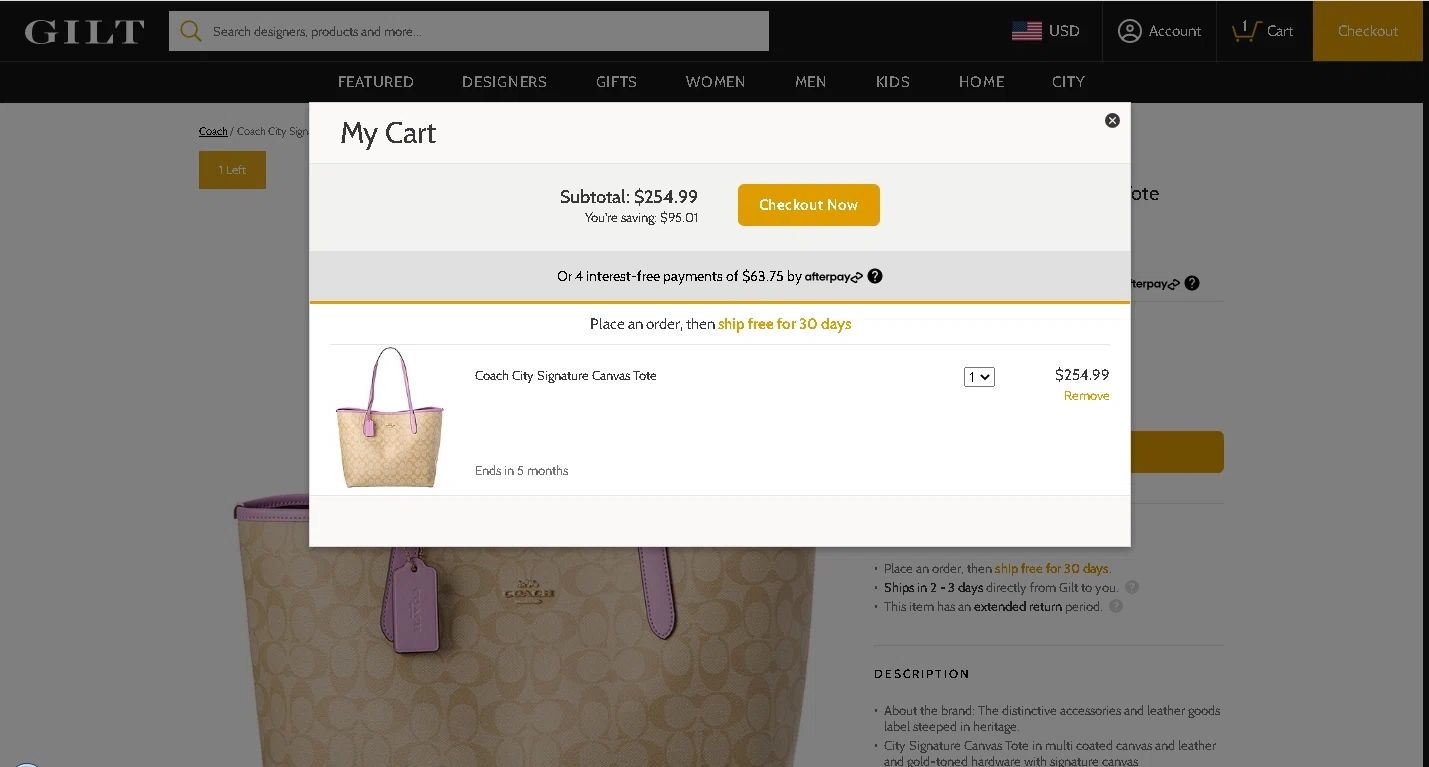Click help icon next to extended return period
Image resolution: width=1429 pixels, height=767 pixels.
click(x=1116, y=606)
